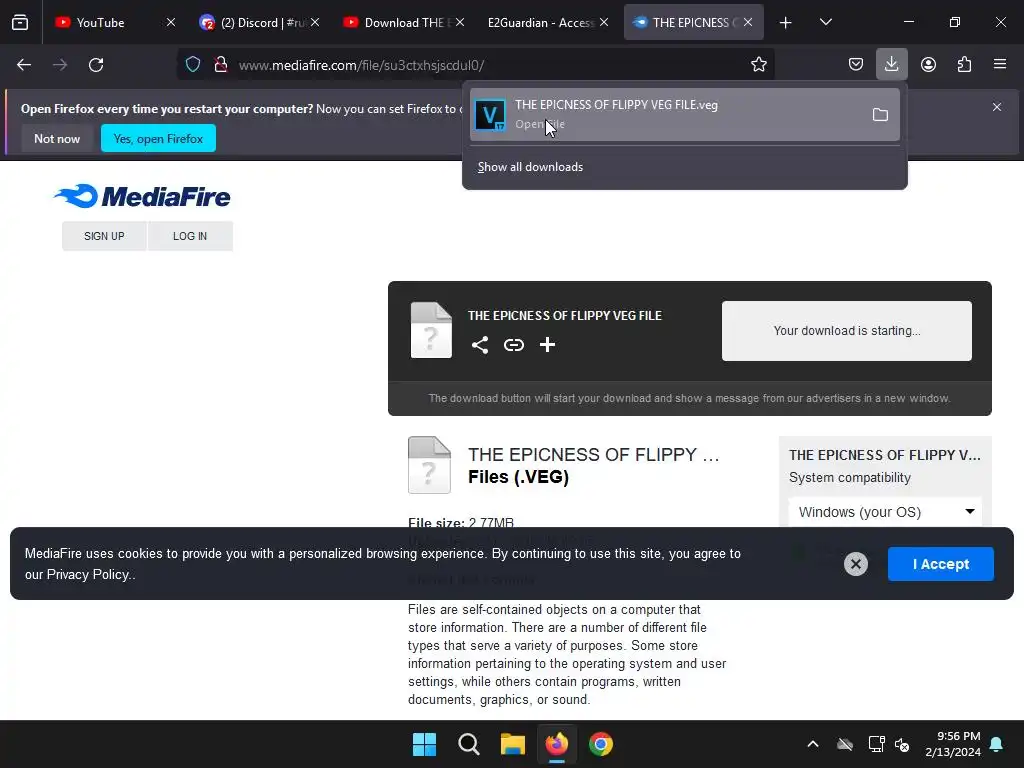Open tracking protection shield icon
The height and width of the screenshot is (768, 1024).
pos(193,65)
